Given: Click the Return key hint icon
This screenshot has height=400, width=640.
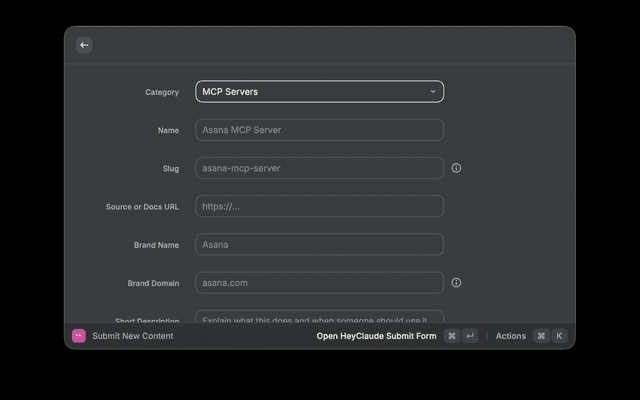Looking at the screenshot, I should (470, 336).
